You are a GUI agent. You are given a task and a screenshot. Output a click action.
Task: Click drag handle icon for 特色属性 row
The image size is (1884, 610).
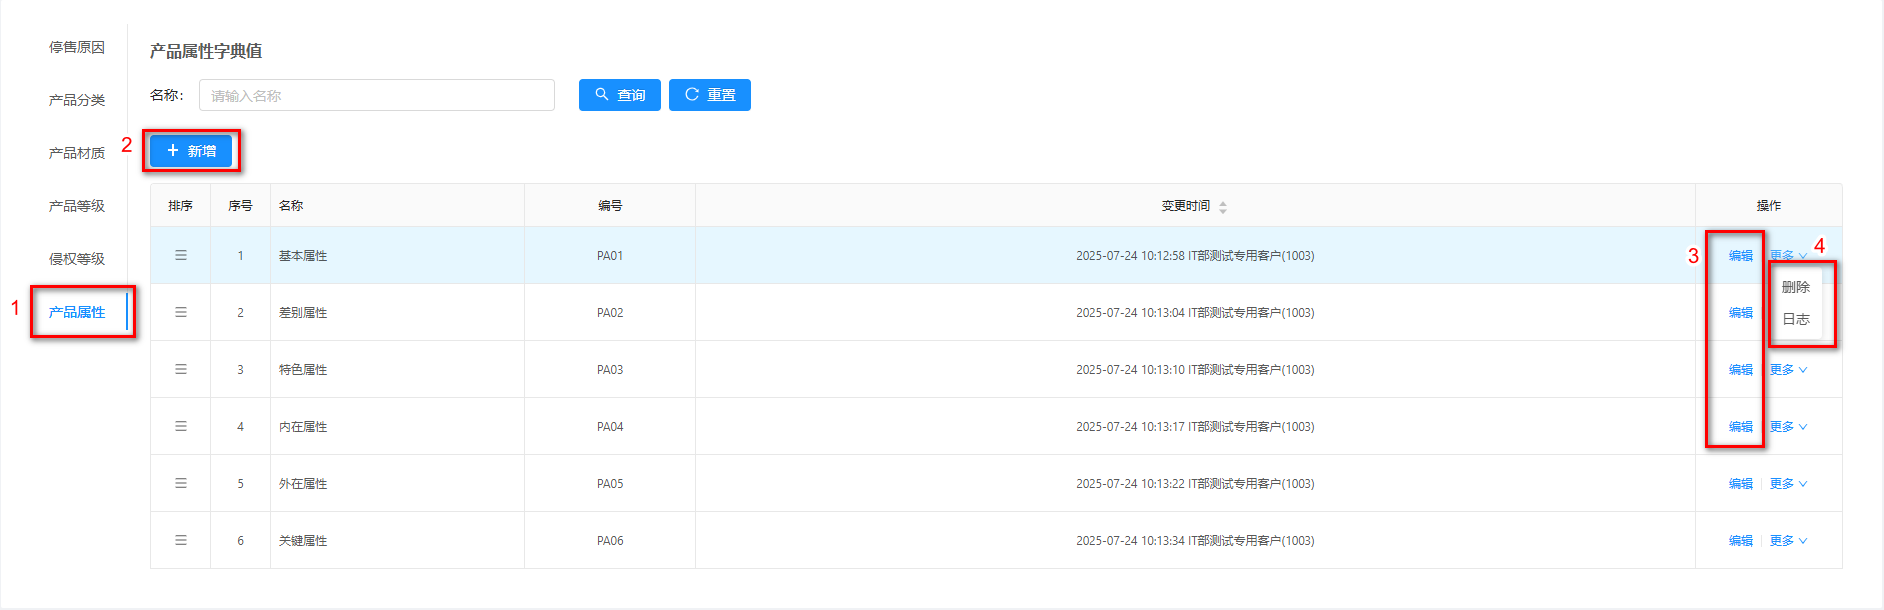[x=181, y=369]
